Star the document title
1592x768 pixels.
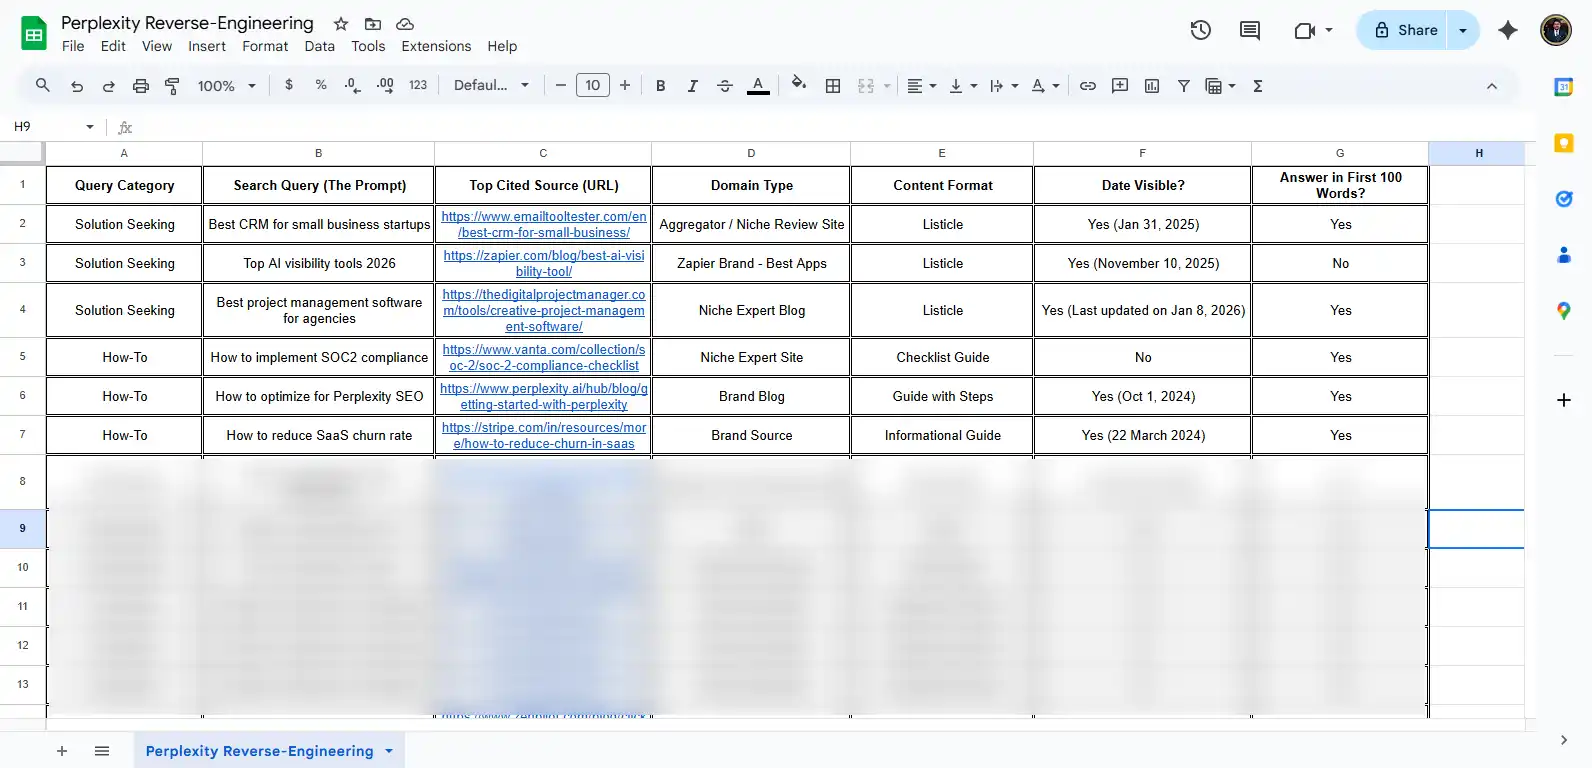[341, 24]
